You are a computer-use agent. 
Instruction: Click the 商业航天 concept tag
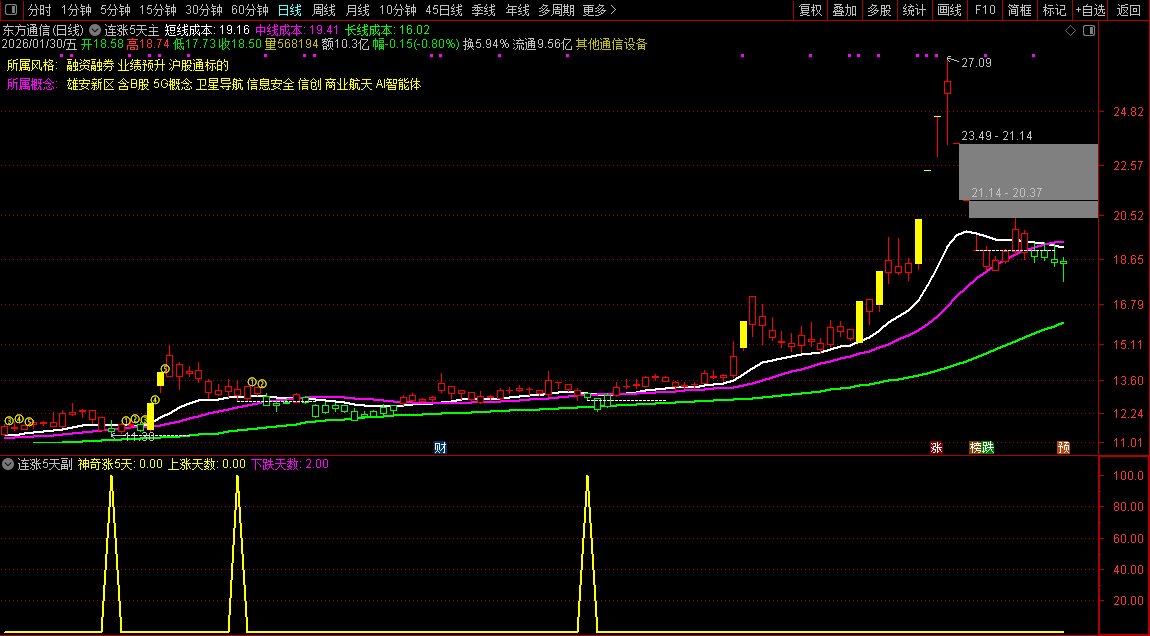point(348,84)
